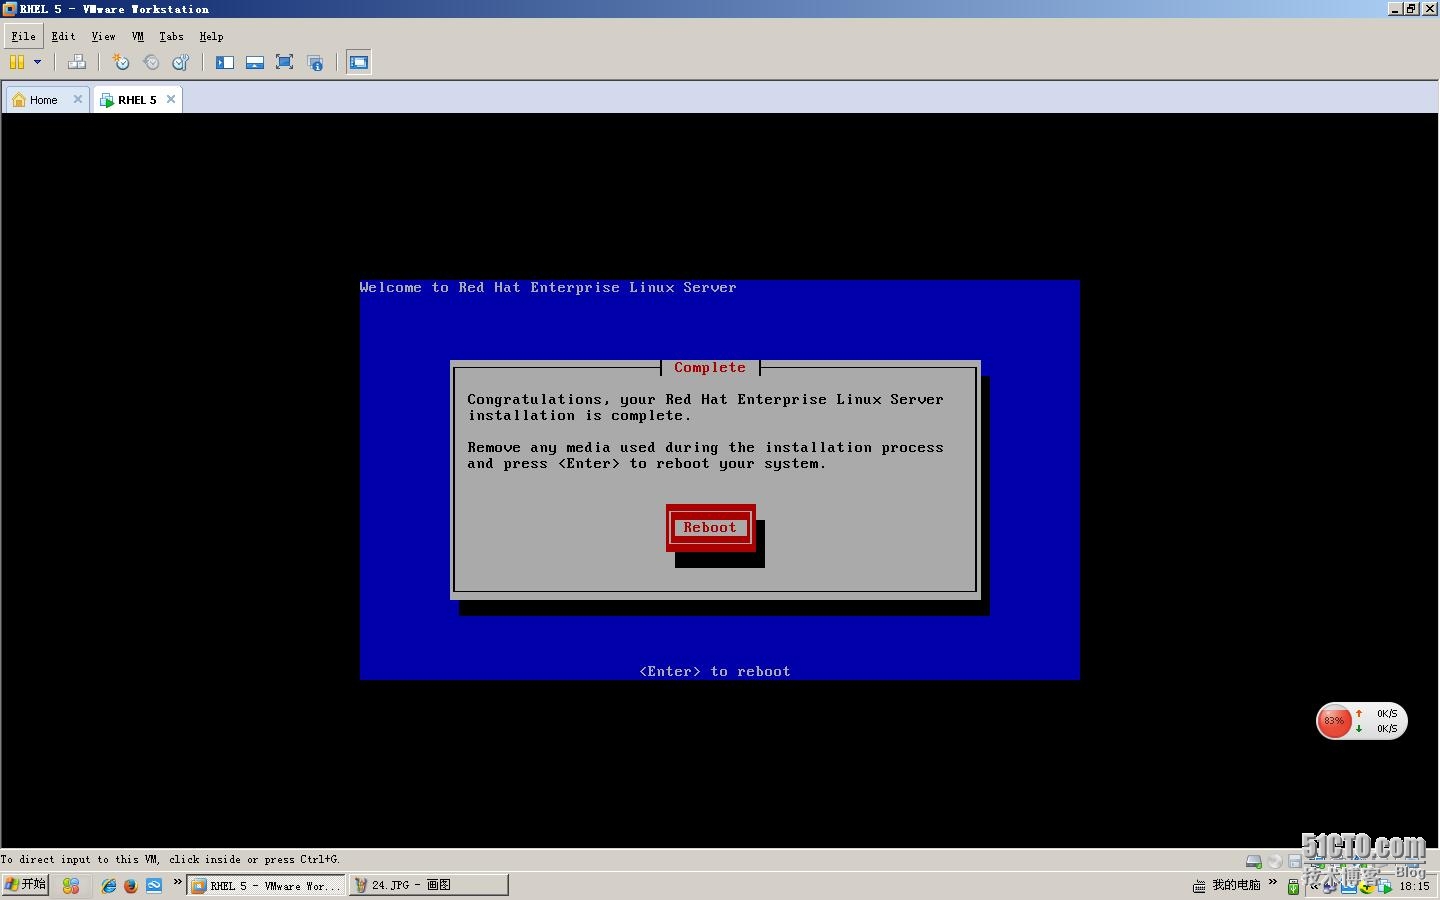Click the yellow Suspend VM toolbar icon

point(17,62)
